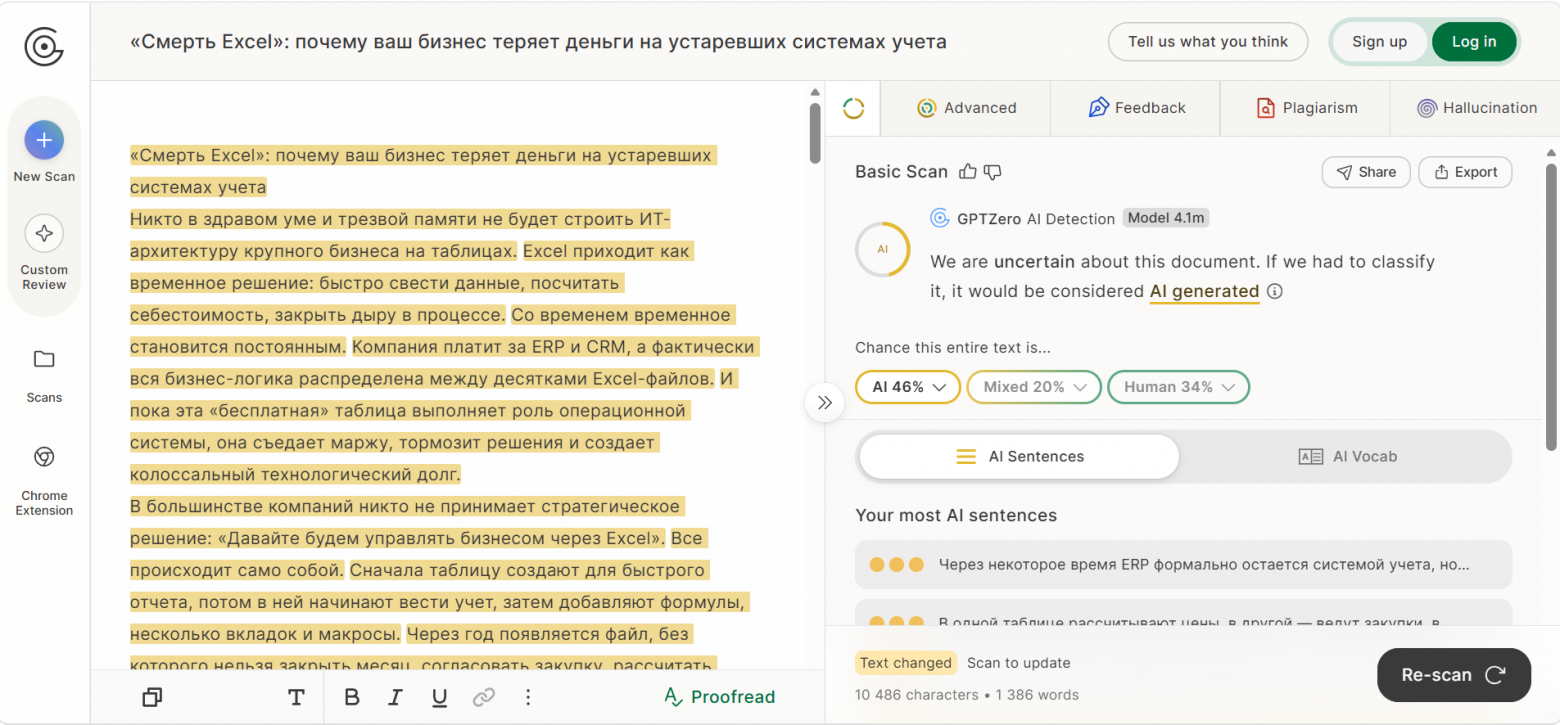Screen dimensions: 1560x725
Task: Click the Model 4.1m badge
Action: tap(1166, 218)
